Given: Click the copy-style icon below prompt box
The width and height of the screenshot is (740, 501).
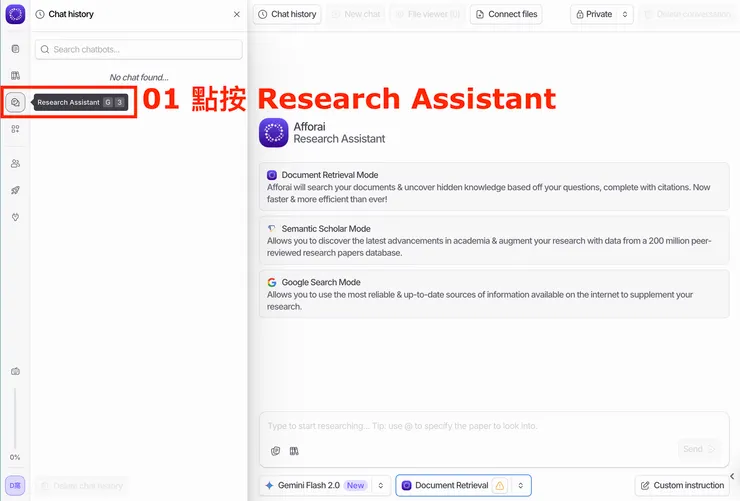Looking at the screenshot, I should tap(276, 451).
